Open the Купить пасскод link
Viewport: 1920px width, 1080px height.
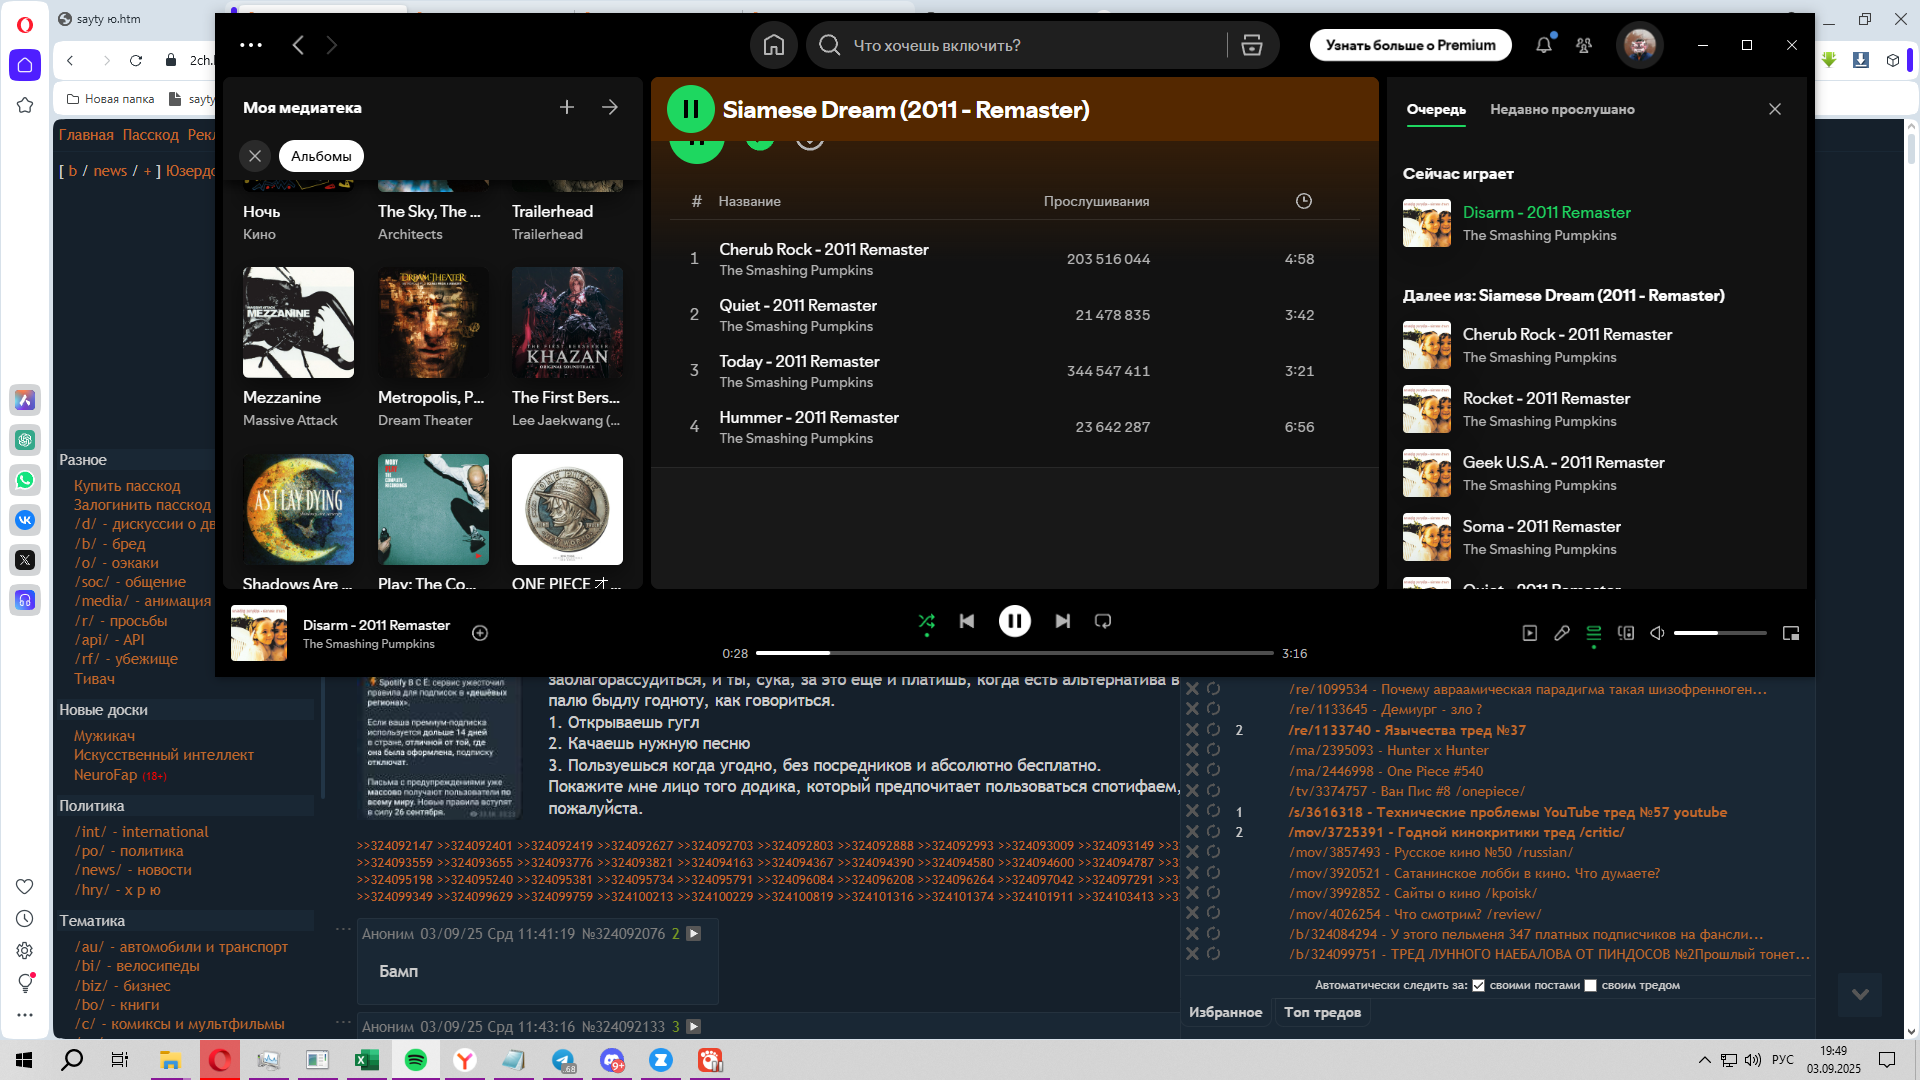(127, 486)
